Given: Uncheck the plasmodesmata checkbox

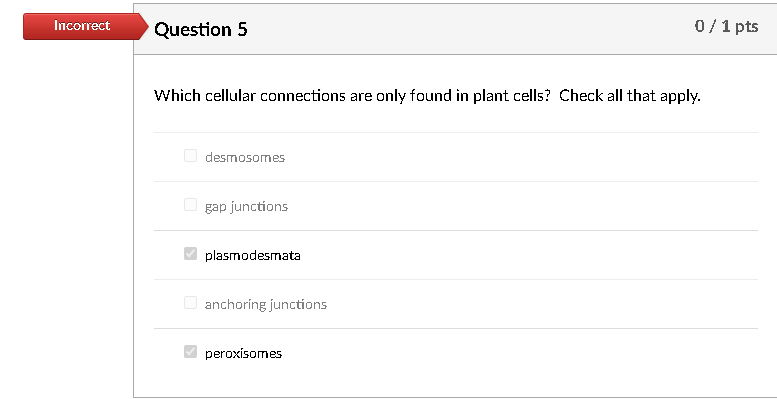Looking at the screenshot, I should point(190,254).
